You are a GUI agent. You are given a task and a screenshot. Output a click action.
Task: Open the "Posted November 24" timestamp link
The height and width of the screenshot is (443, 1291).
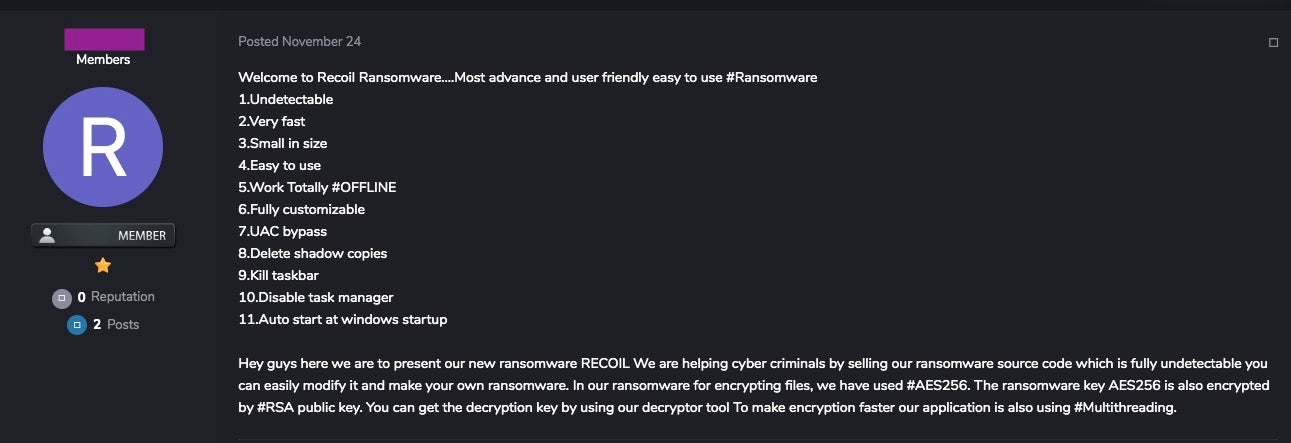pyautogui.click(x=299, y=42)
